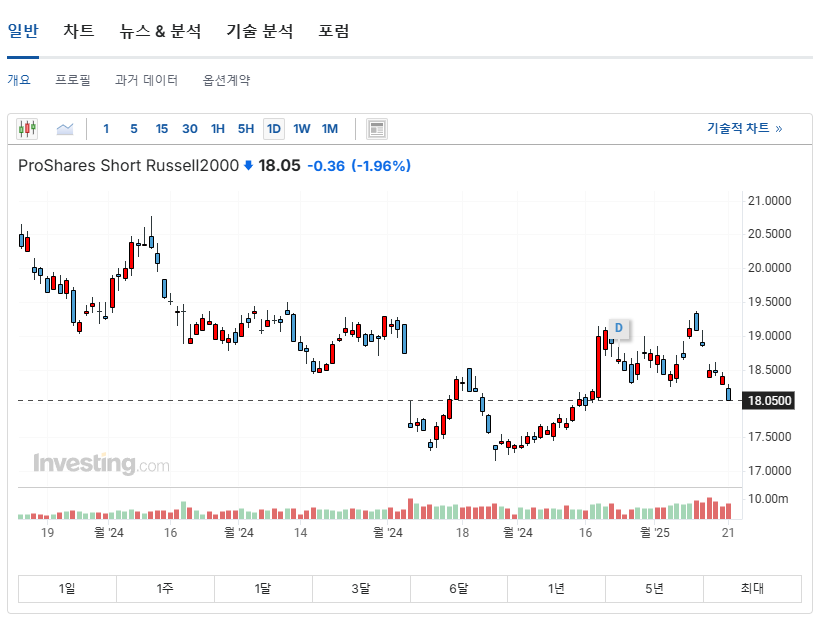Open the news overlay icon in toolbar

(x=377, y=129)
